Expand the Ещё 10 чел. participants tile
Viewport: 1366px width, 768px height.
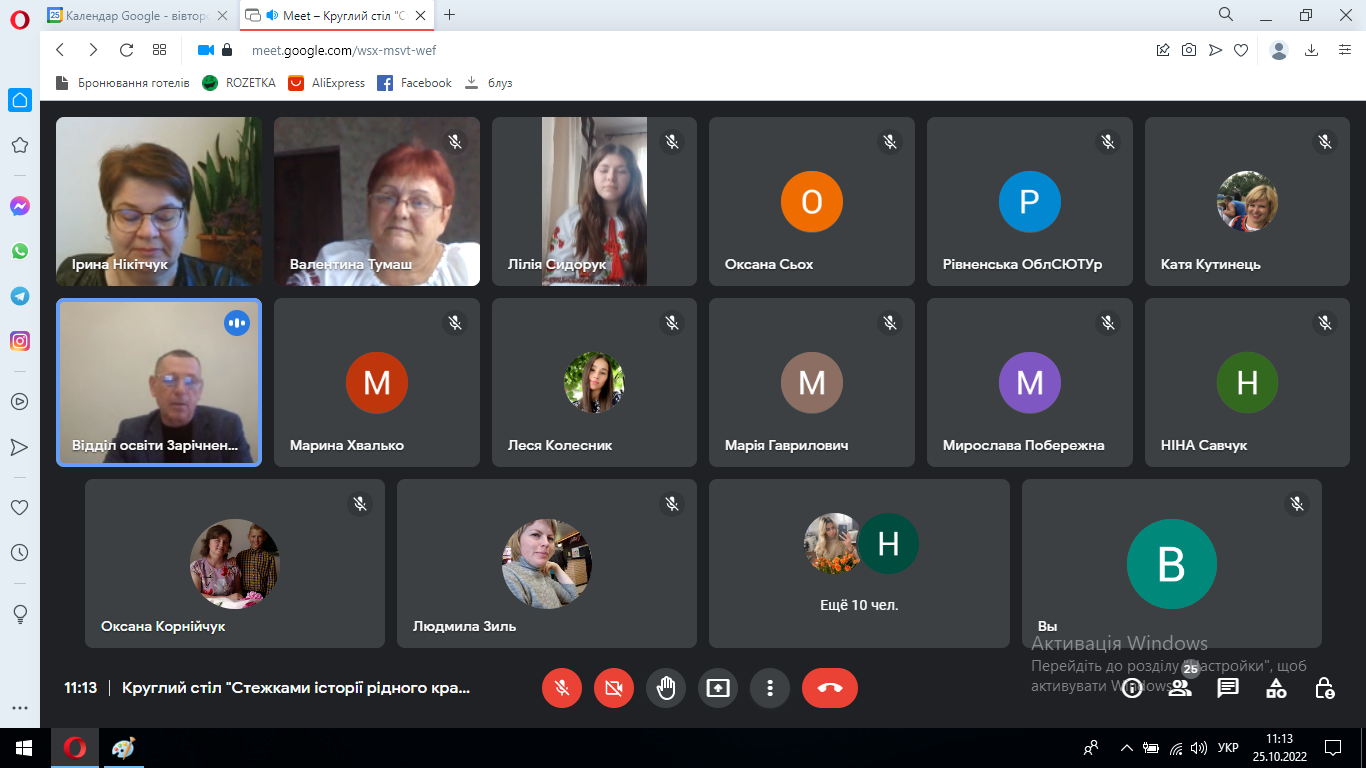pos(859,563)
